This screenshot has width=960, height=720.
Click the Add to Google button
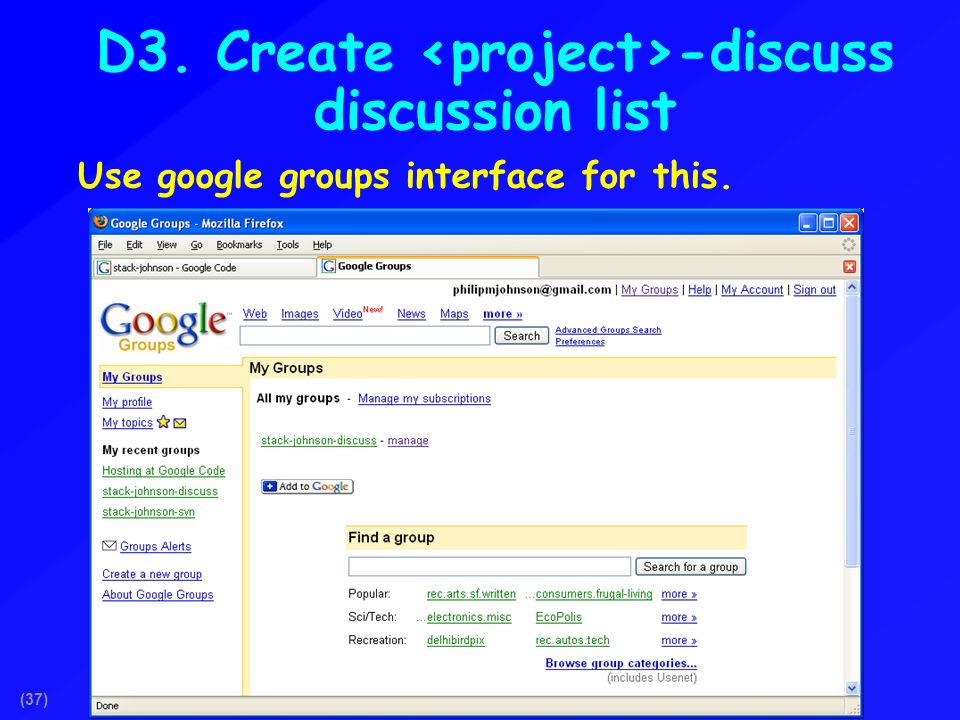[x=307, y=486]
